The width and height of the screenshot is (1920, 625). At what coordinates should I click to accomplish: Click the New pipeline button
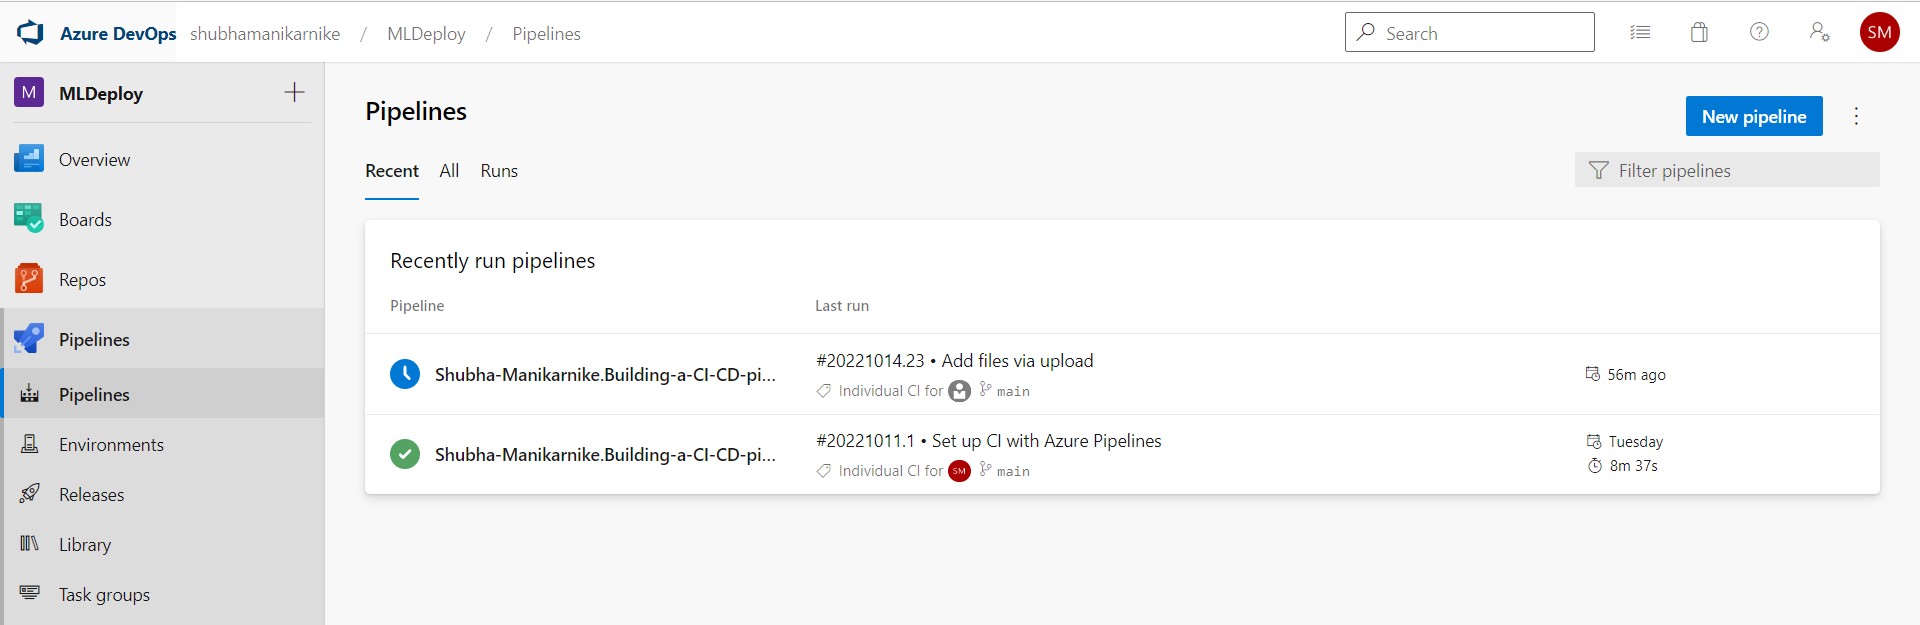(x=1753, y=115)
